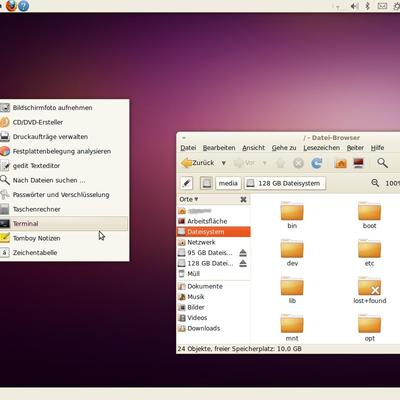This screenshot has width=400, height=400.
Task: Select Arbeitsfläche in the sidebar
Action: tap(213, 221)
